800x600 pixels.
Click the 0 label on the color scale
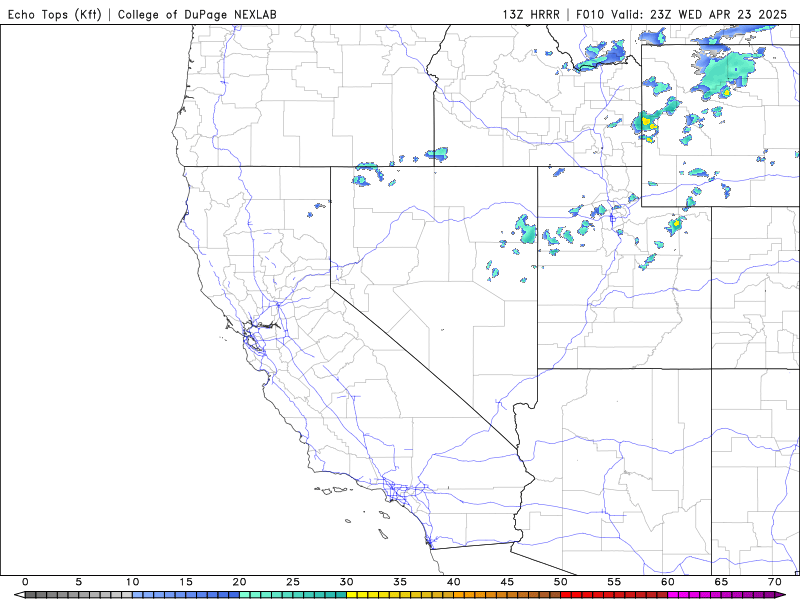[25, 582]
